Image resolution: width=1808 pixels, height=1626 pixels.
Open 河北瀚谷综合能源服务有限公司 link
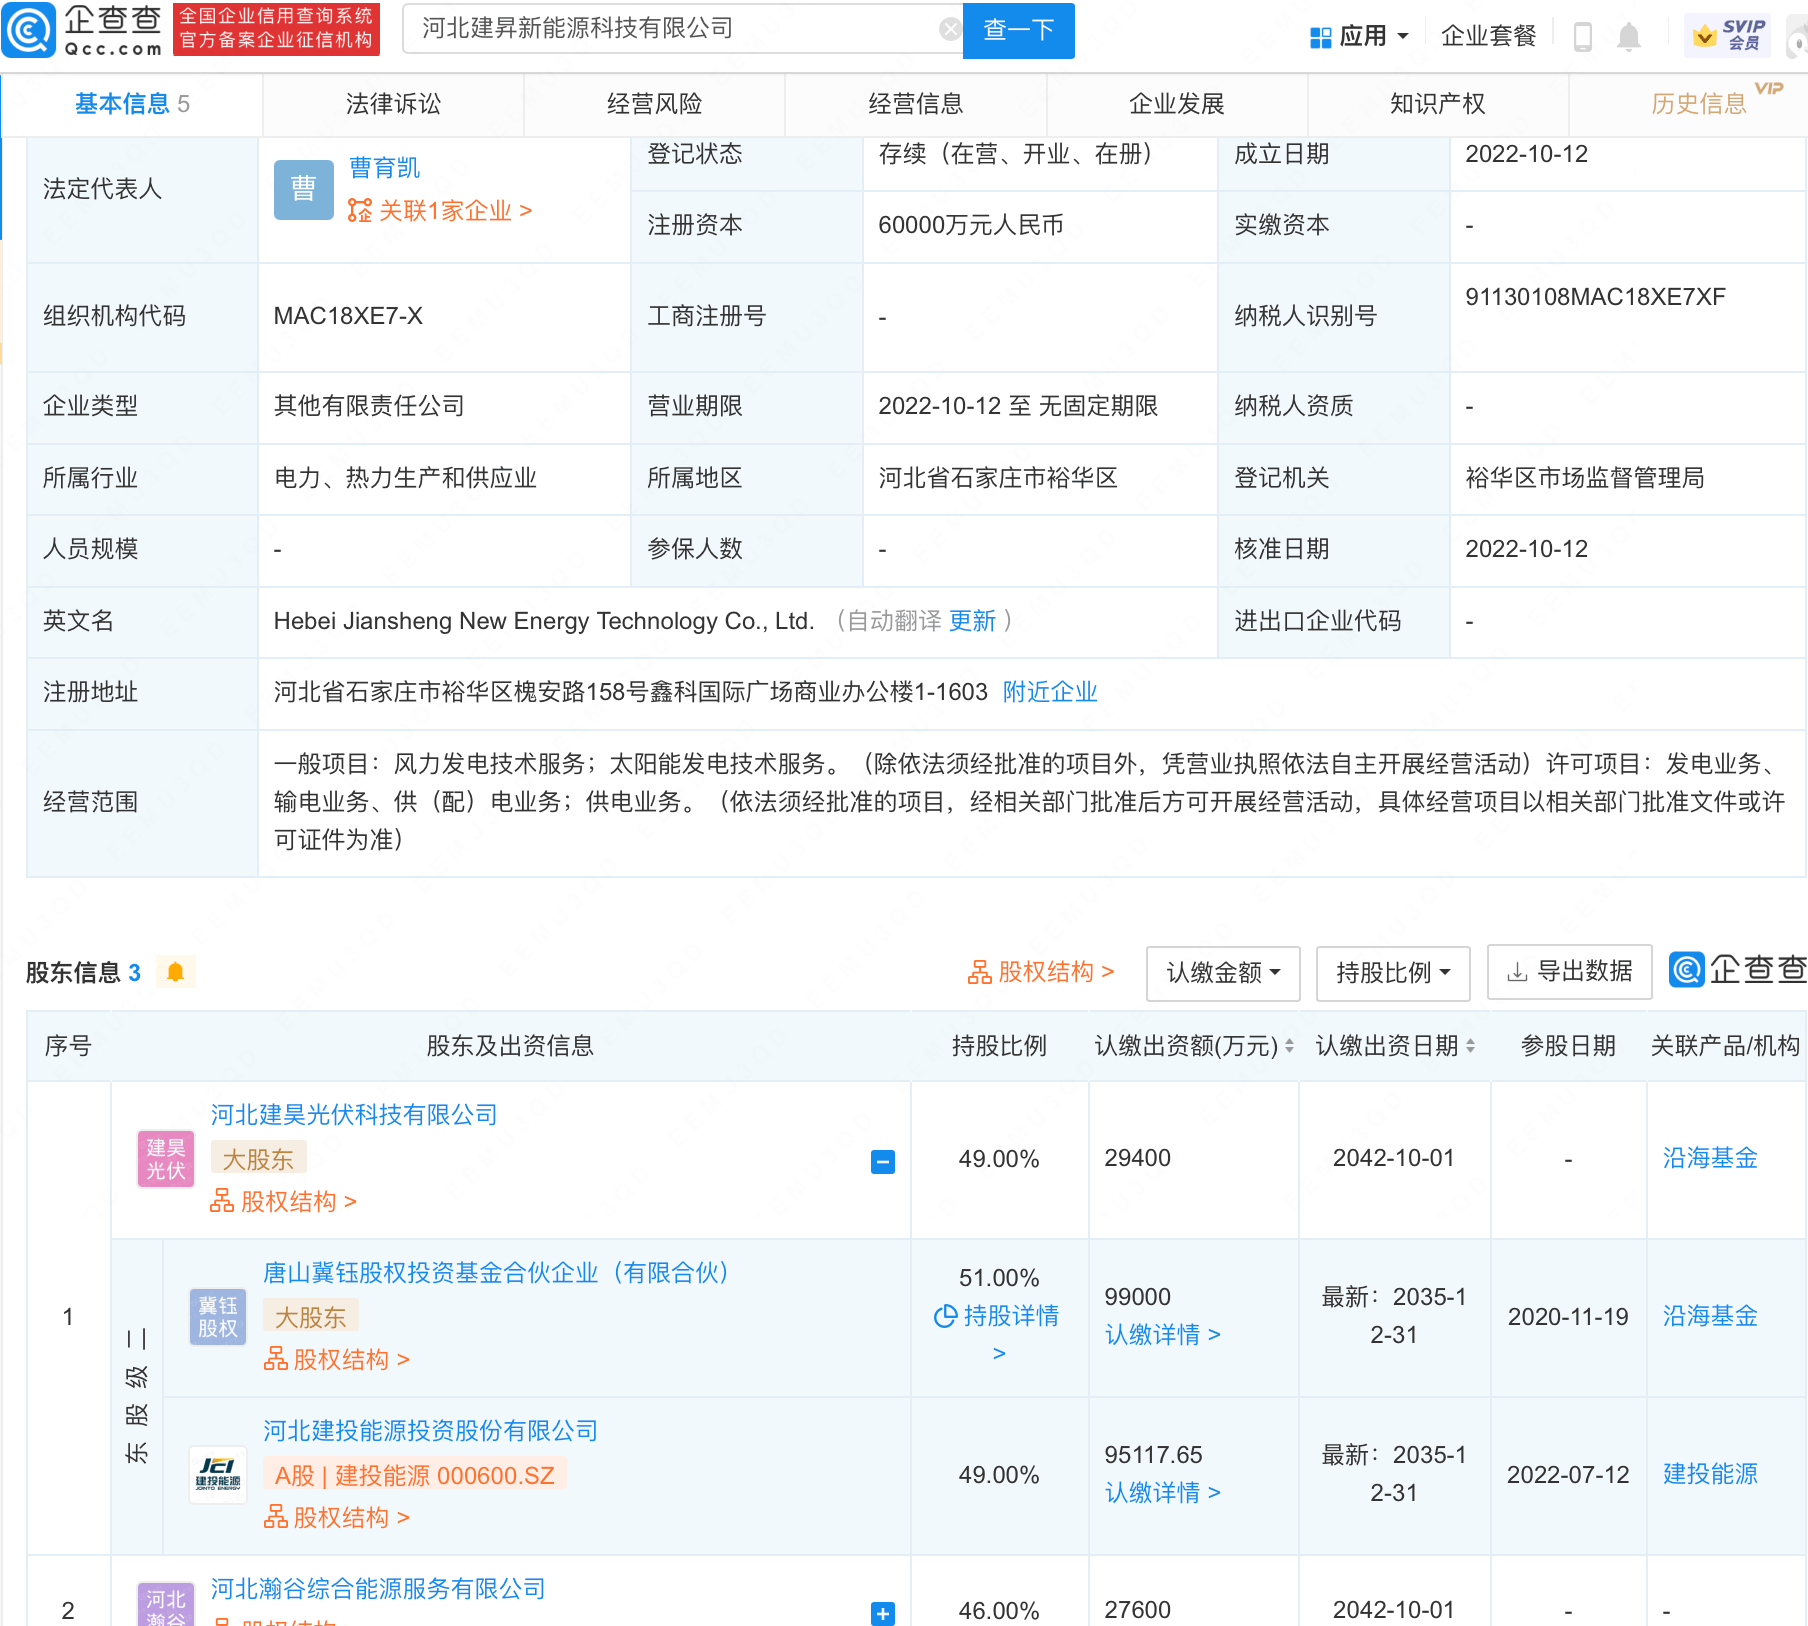point(378,1589)
